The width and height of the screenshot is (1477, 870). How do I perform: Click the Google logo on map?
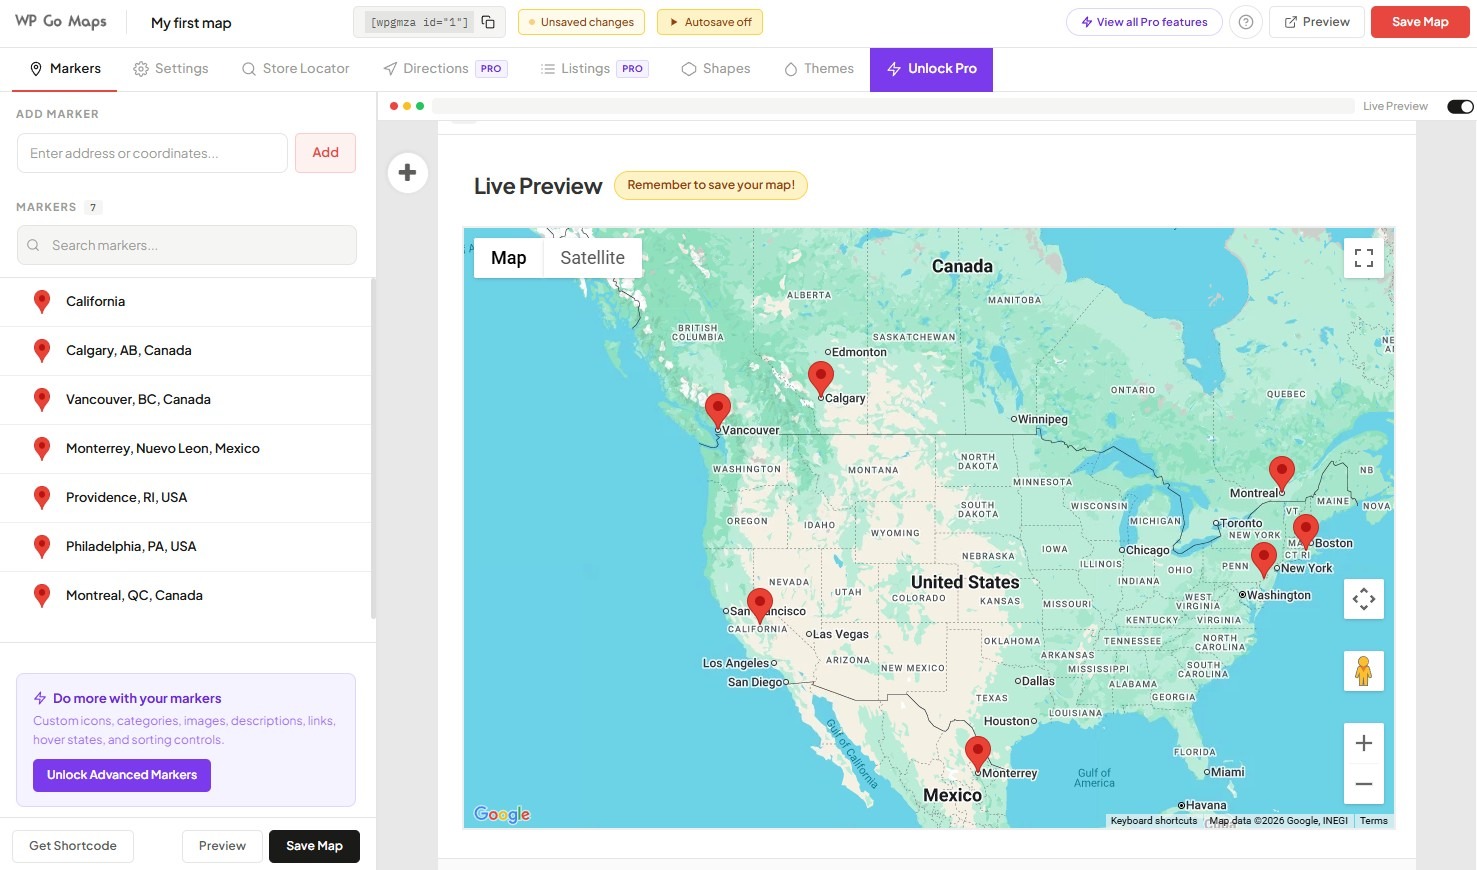point(502,814)
